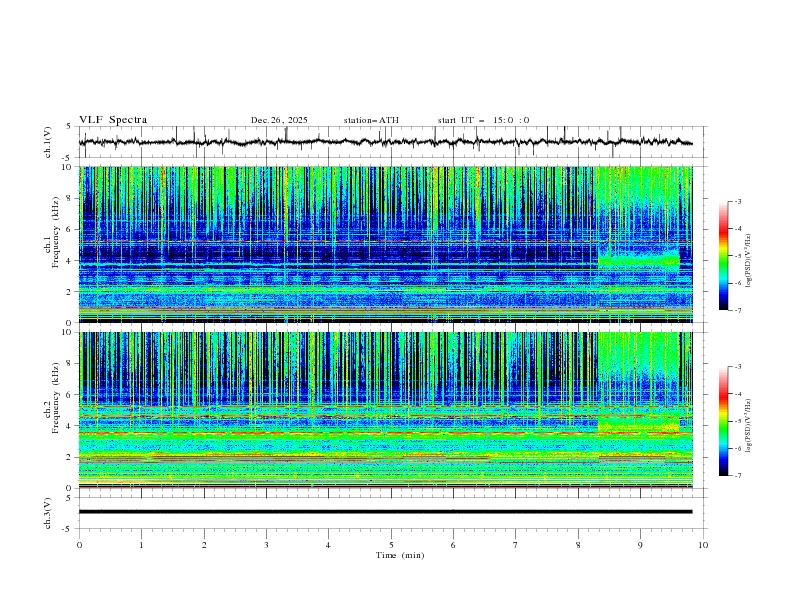Click time axis tick label "6"
Screen dimensions: 792x612
point(453,545)
